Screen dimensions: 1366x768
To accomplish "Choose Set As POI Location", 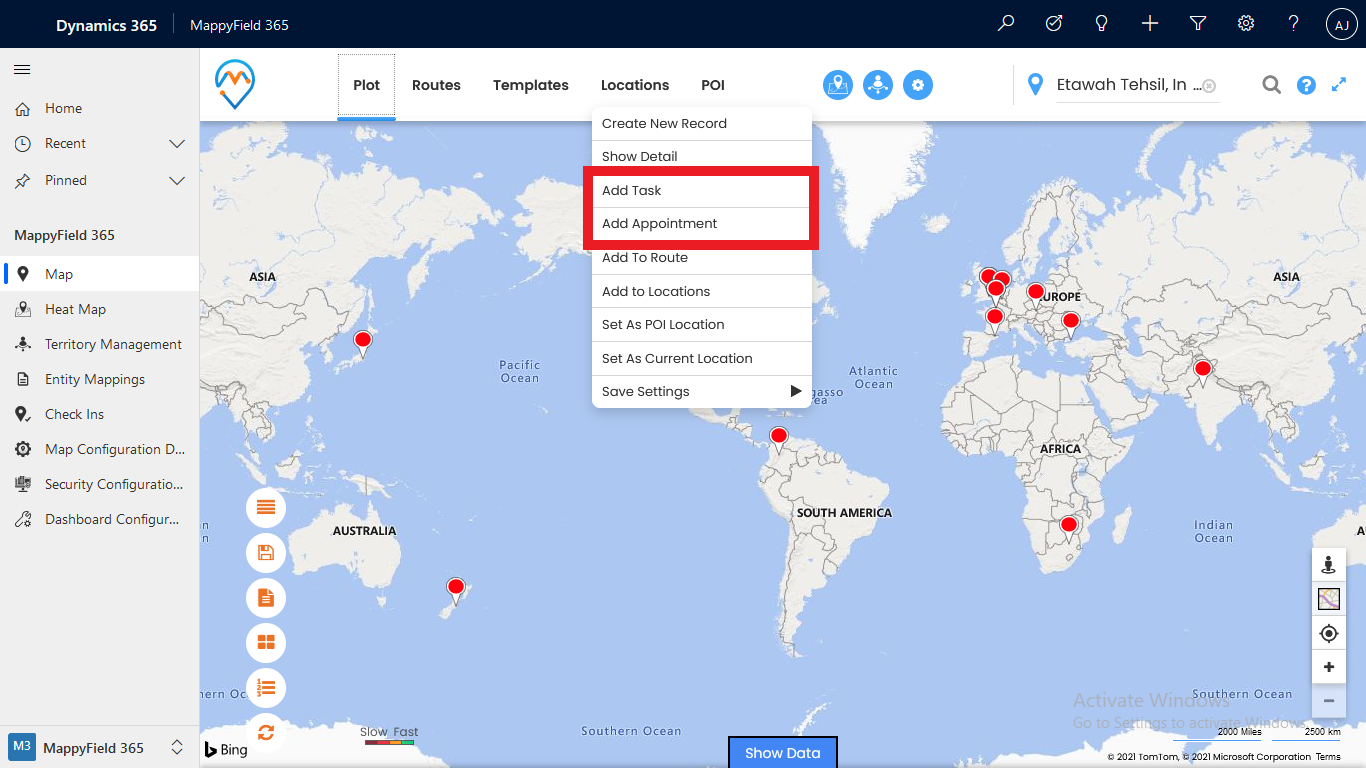I will [x=702, y=325].
